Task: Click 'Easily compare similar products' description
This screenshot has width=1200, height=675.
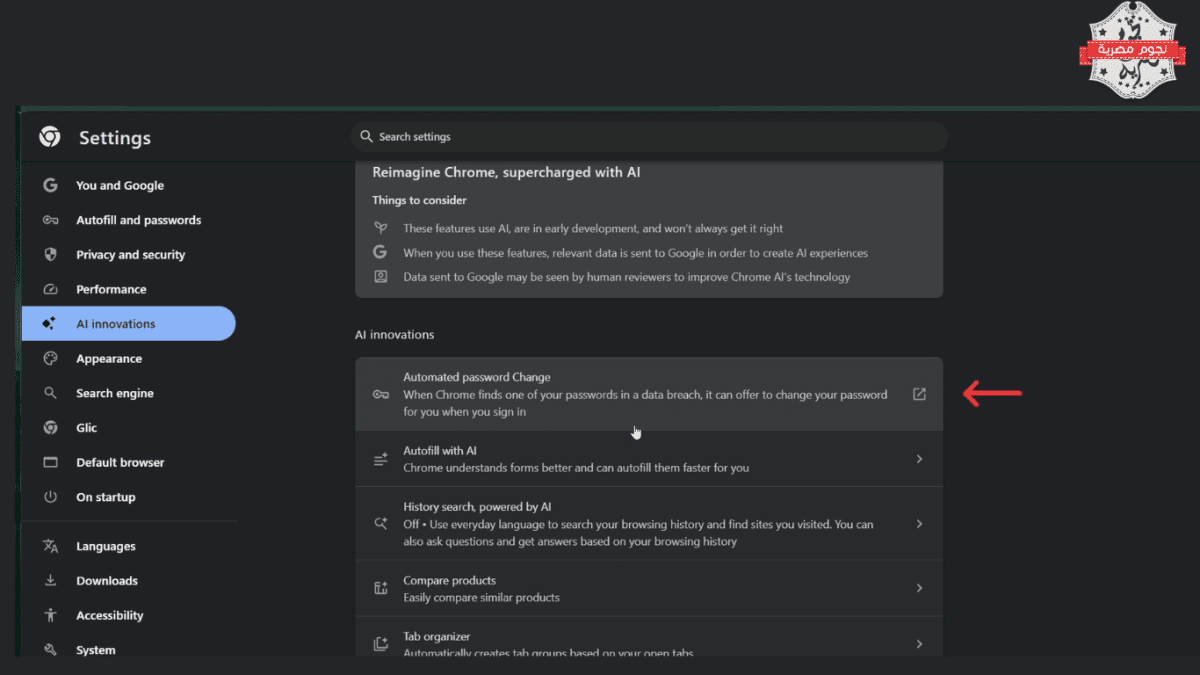Action: point(481,597)
